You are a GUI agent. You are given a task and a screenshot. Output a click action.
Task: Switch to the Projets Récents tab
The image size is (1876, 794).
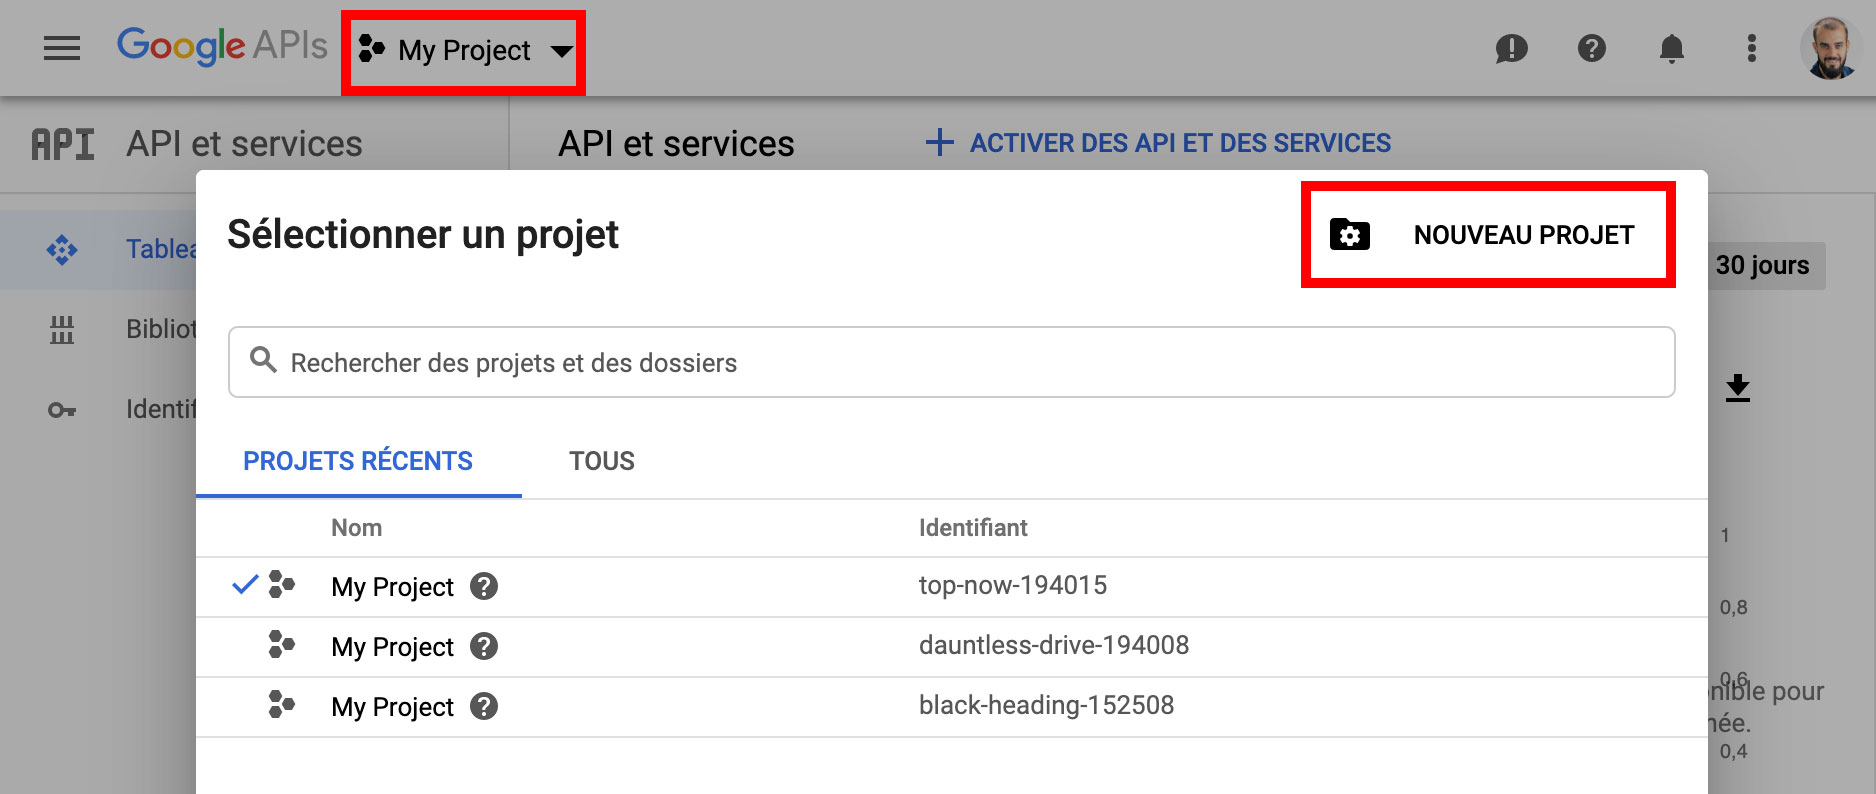tap(358, 461)
